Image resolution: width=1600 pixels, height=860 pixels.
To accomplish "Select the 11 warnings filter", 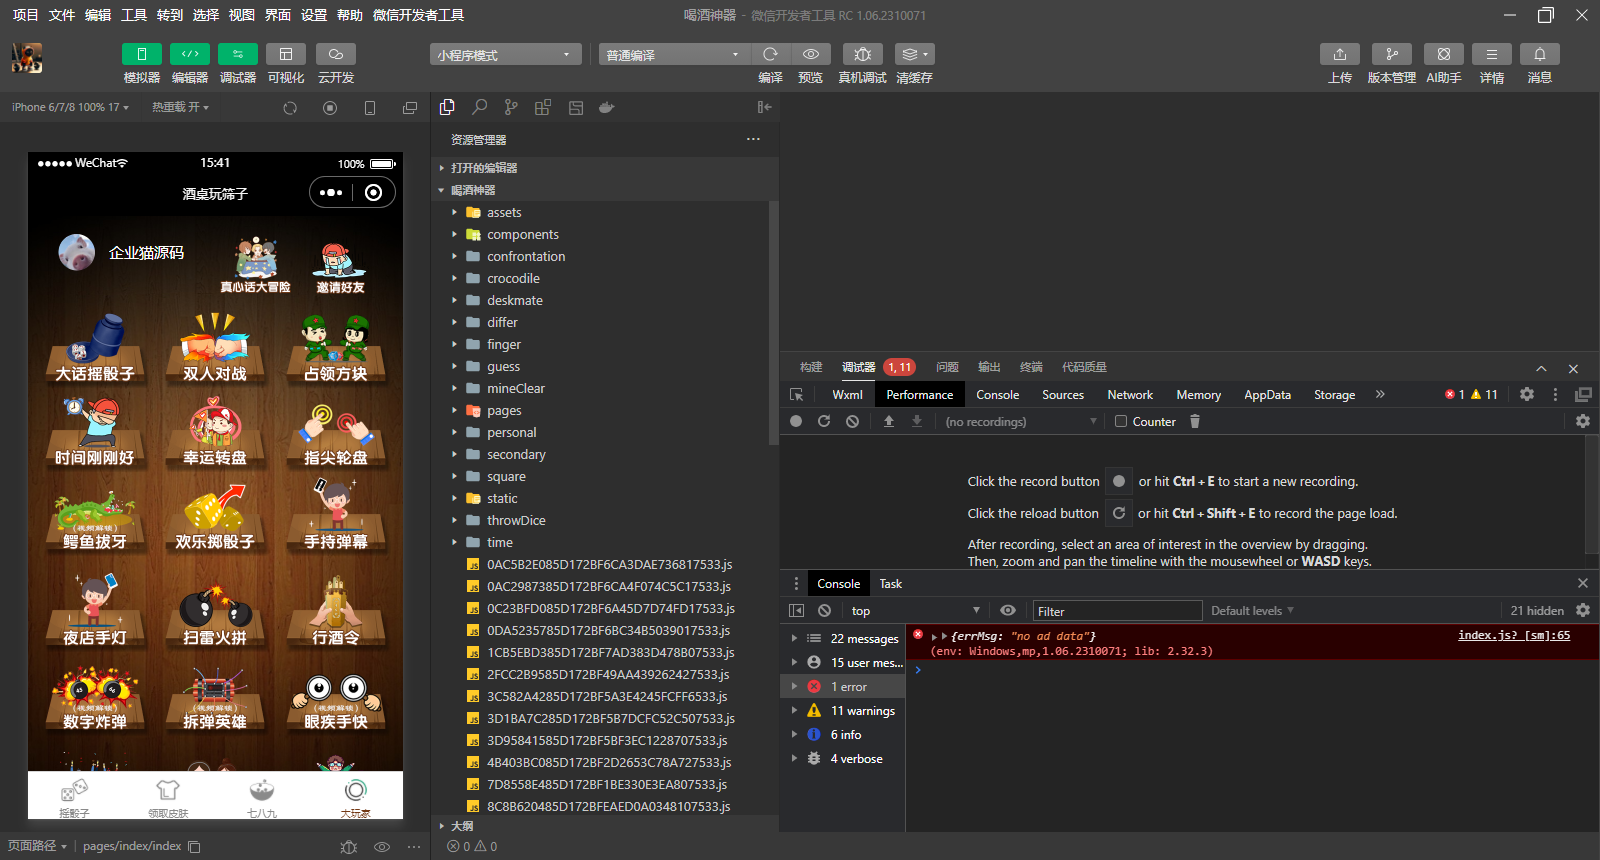I will point(862,711).
